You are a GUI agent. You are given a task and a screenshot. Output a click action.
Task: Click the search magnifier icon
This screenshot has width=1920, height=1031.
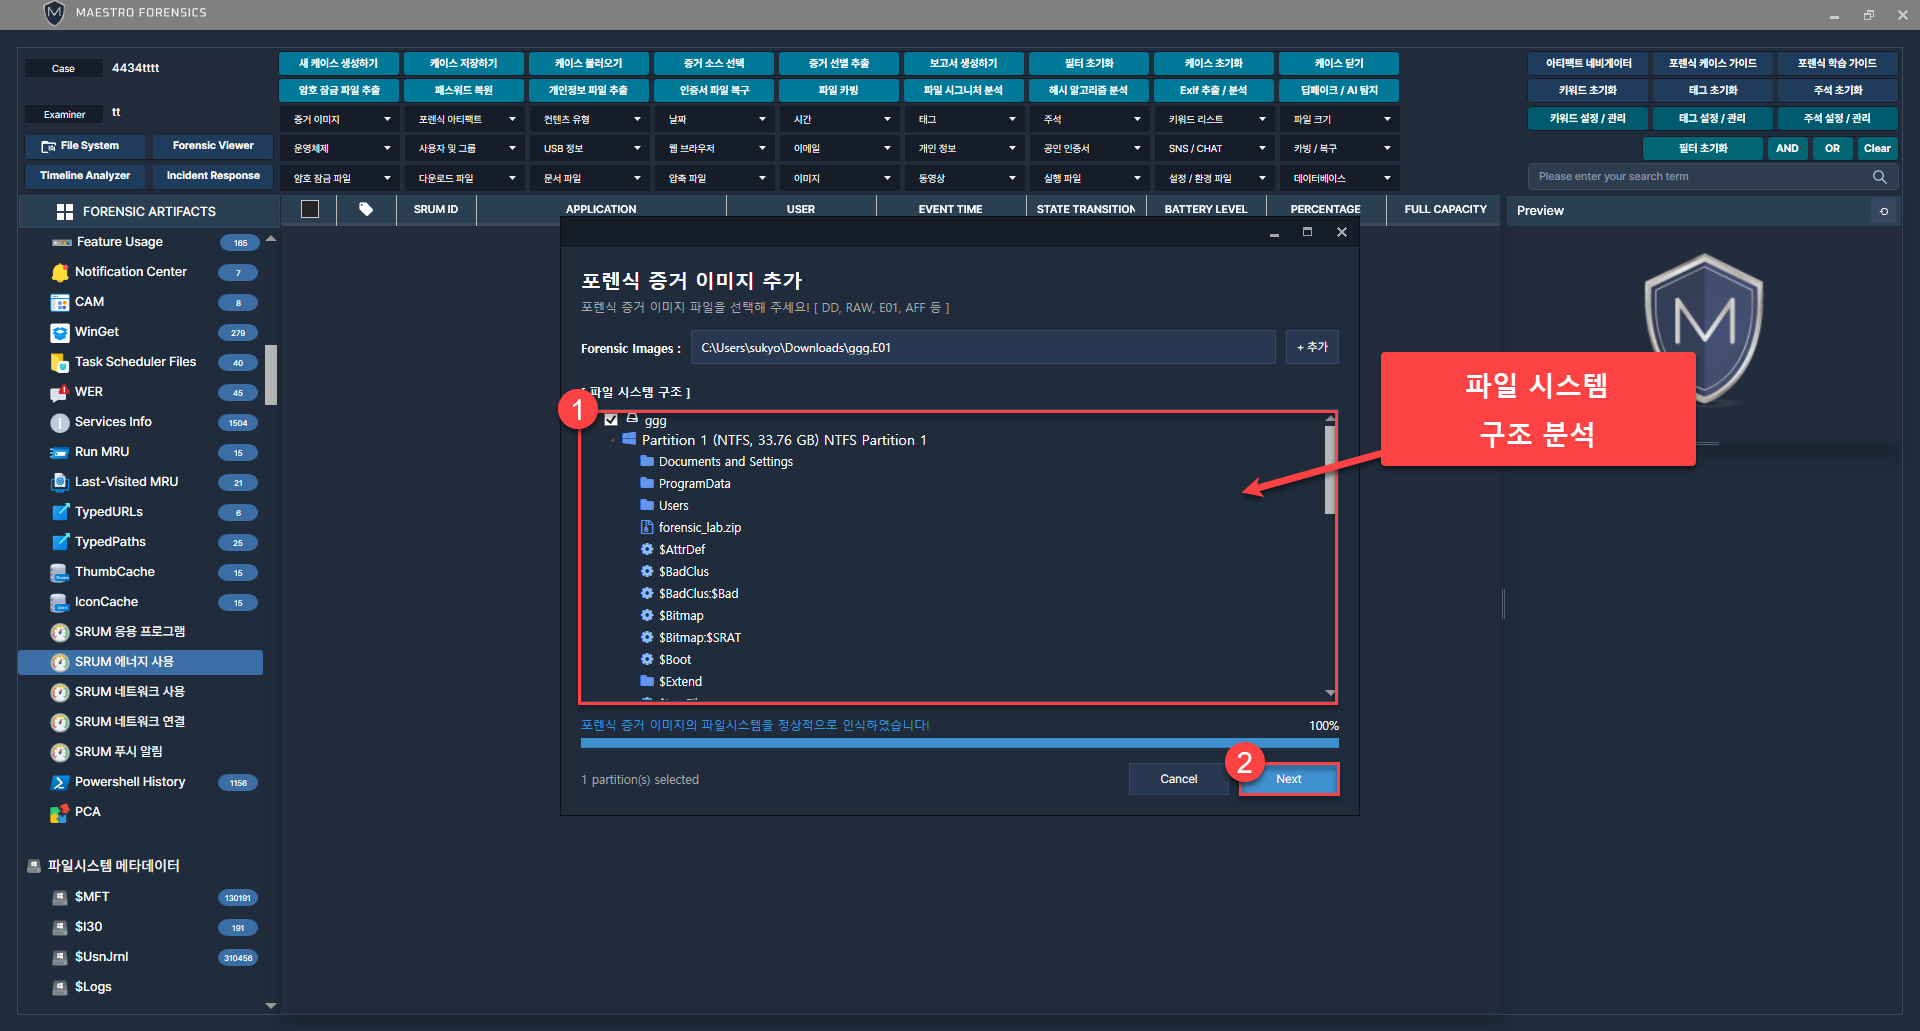[1880, 177]
